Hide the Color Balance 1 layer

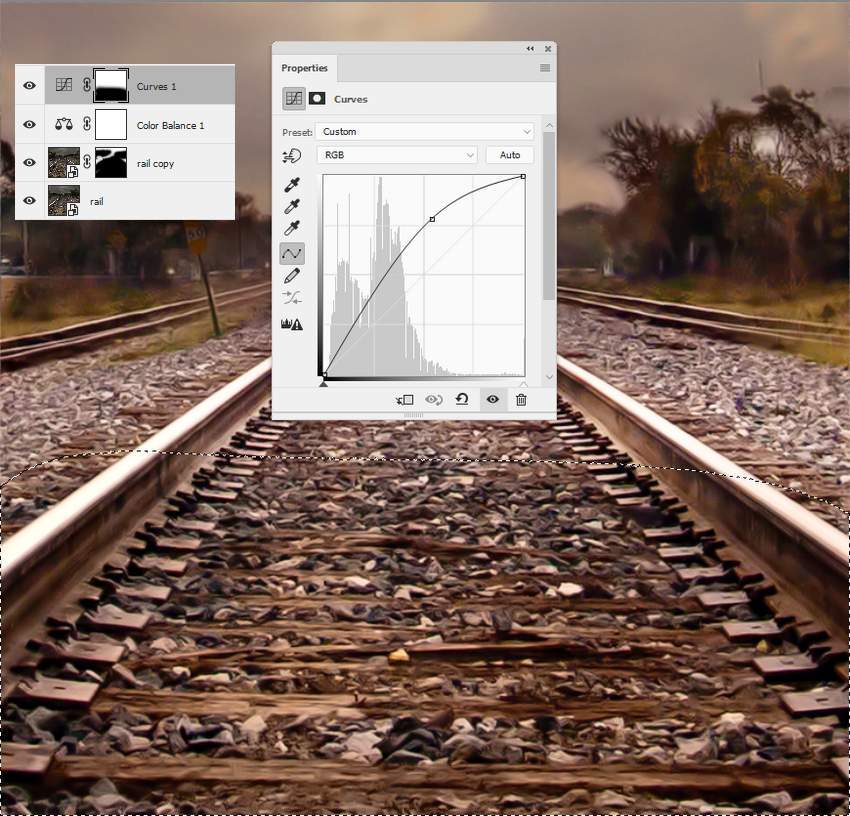pos(29,125)
